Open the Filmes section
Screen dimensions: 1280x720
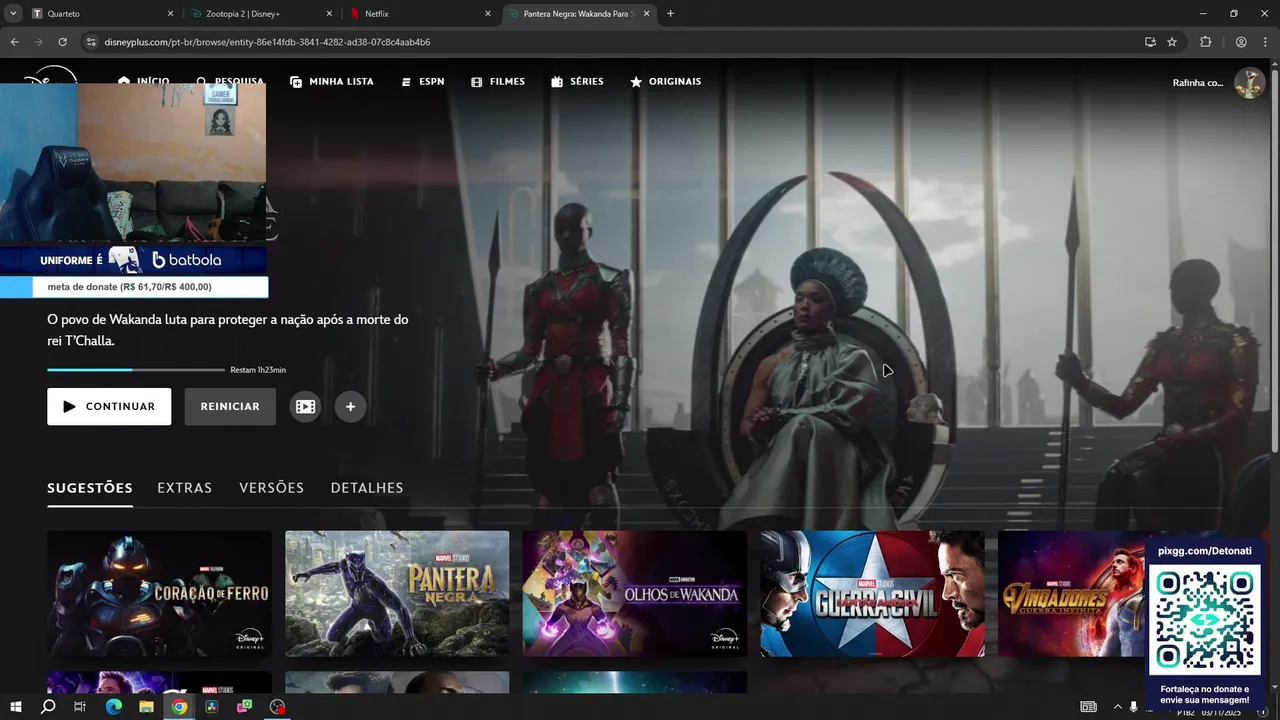[497, 81]
